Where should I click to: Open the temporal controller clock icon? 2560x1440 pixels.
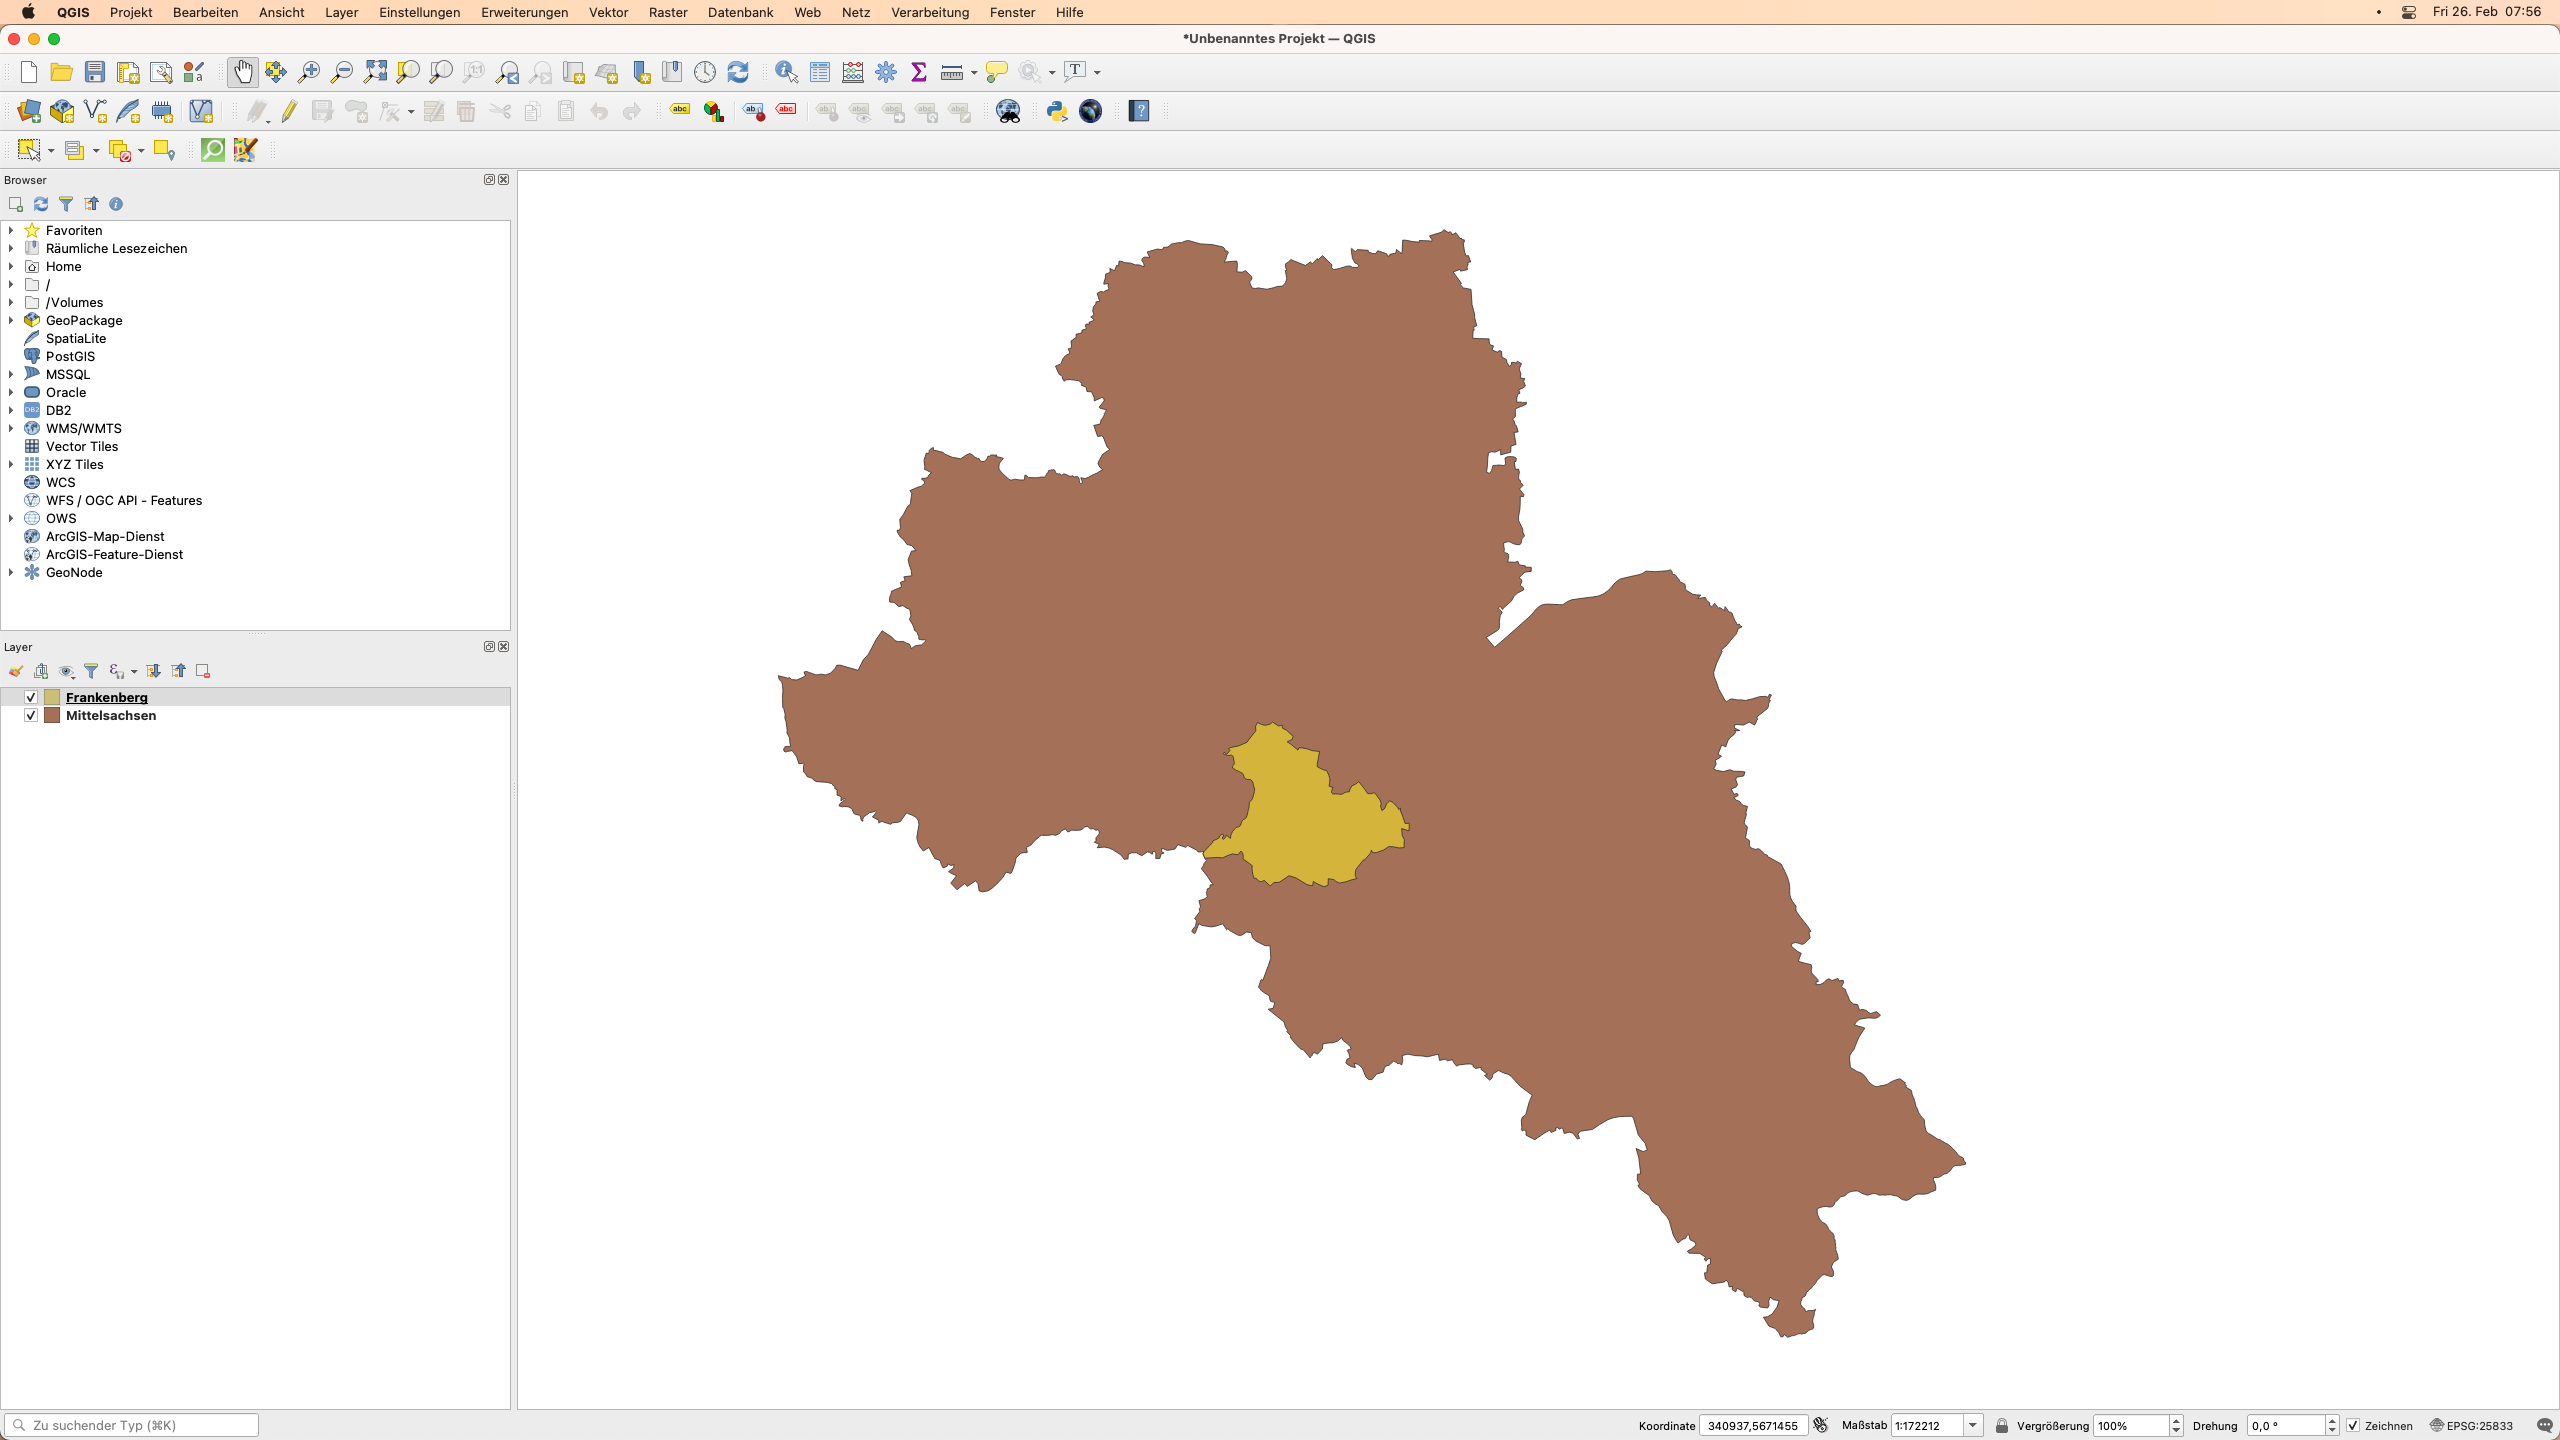point(704,72)
